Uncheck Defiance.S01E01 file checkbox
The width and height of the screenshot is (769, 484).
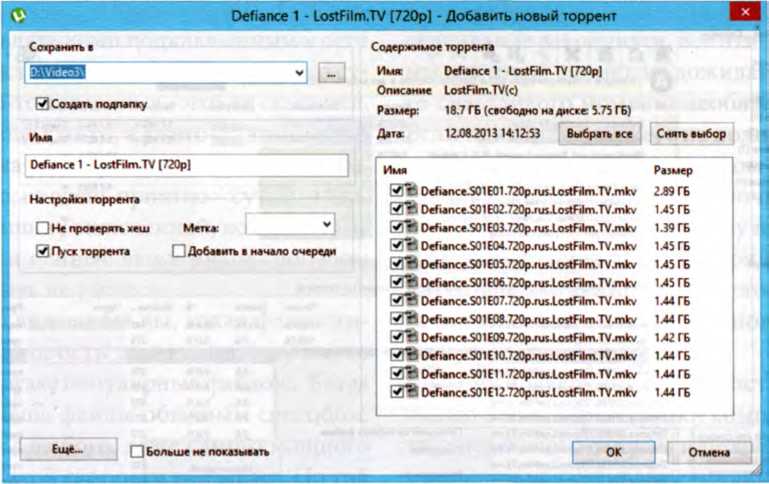(398, 189)
